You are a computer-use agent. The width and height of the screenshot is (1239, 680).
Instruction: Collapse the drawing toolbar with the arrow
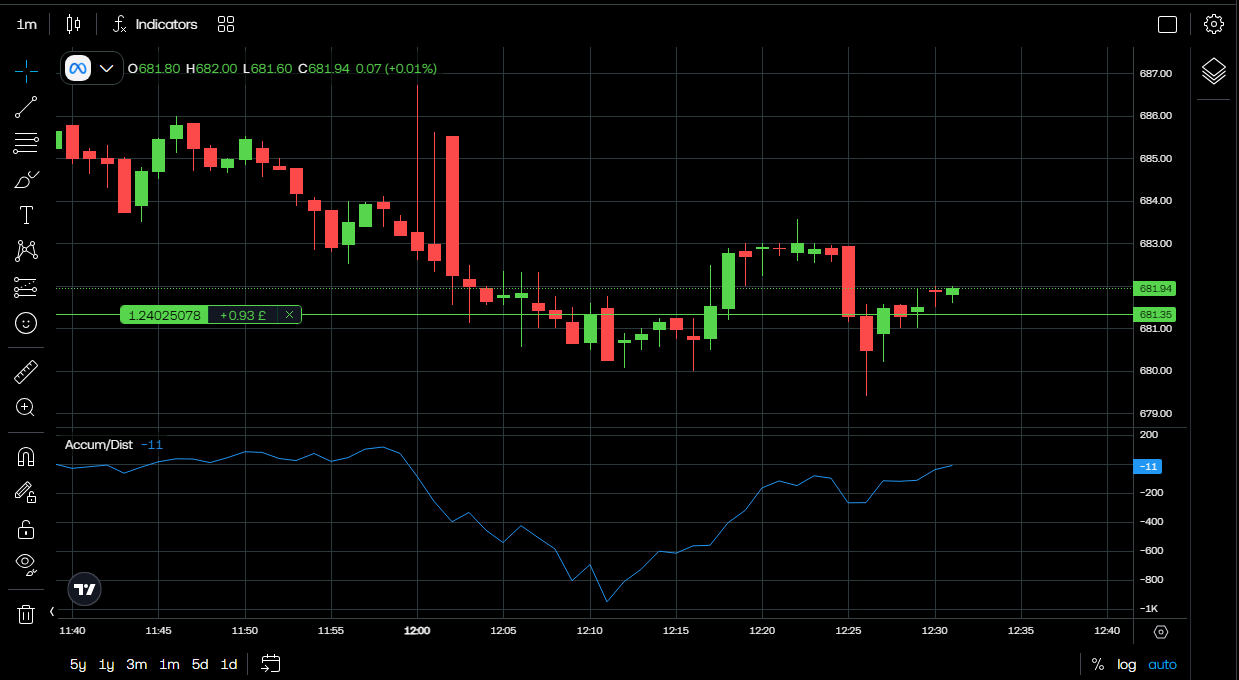[x=52, y=611]
